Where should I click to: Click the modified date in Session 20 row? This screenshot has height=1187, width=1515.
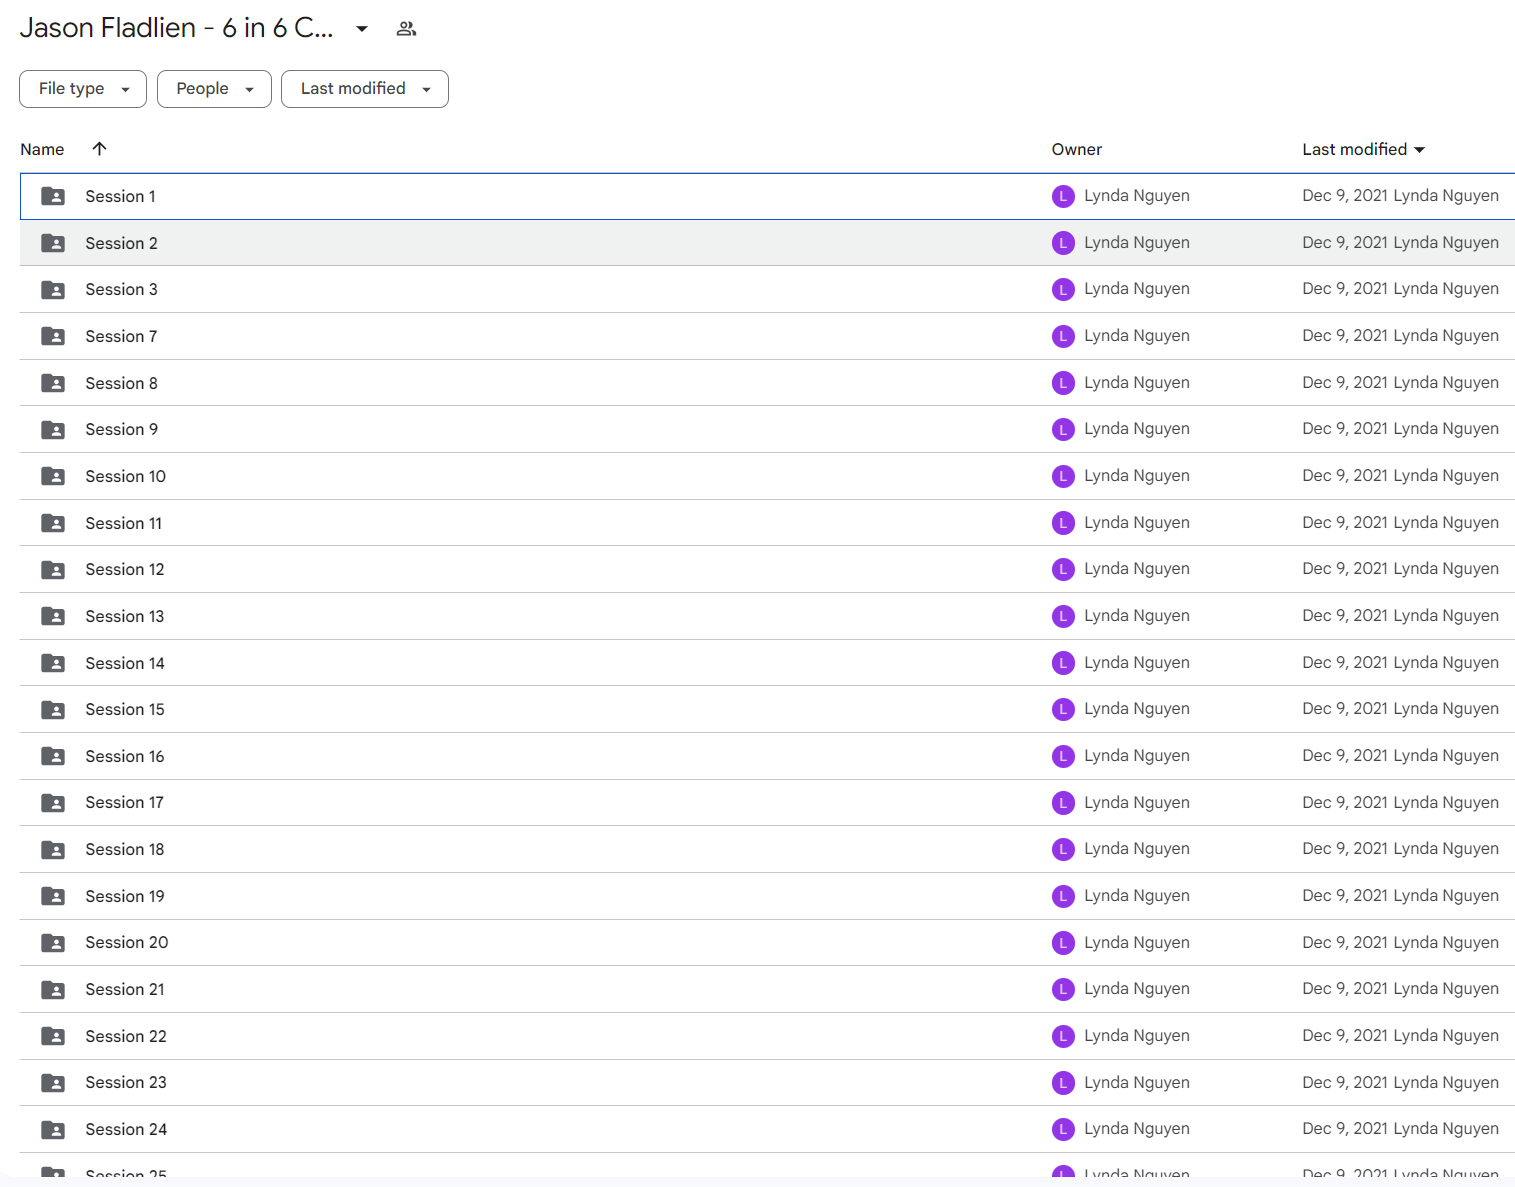tap(1345, 942)
